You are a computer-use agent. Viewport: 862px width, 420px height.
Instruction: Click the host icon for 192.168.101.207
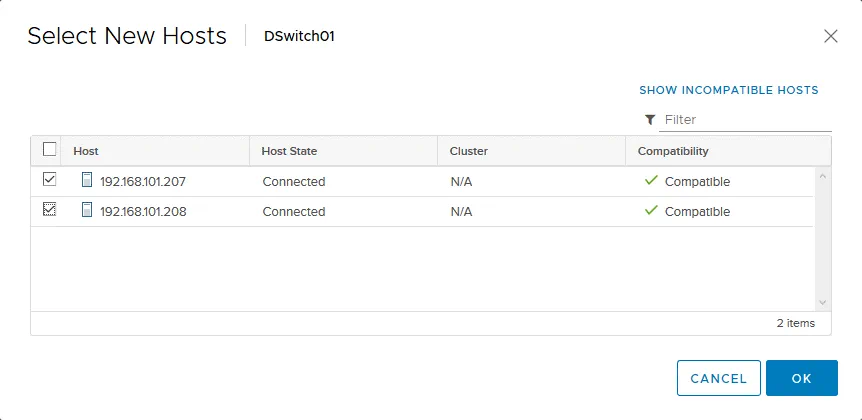(x=86, y=181)
